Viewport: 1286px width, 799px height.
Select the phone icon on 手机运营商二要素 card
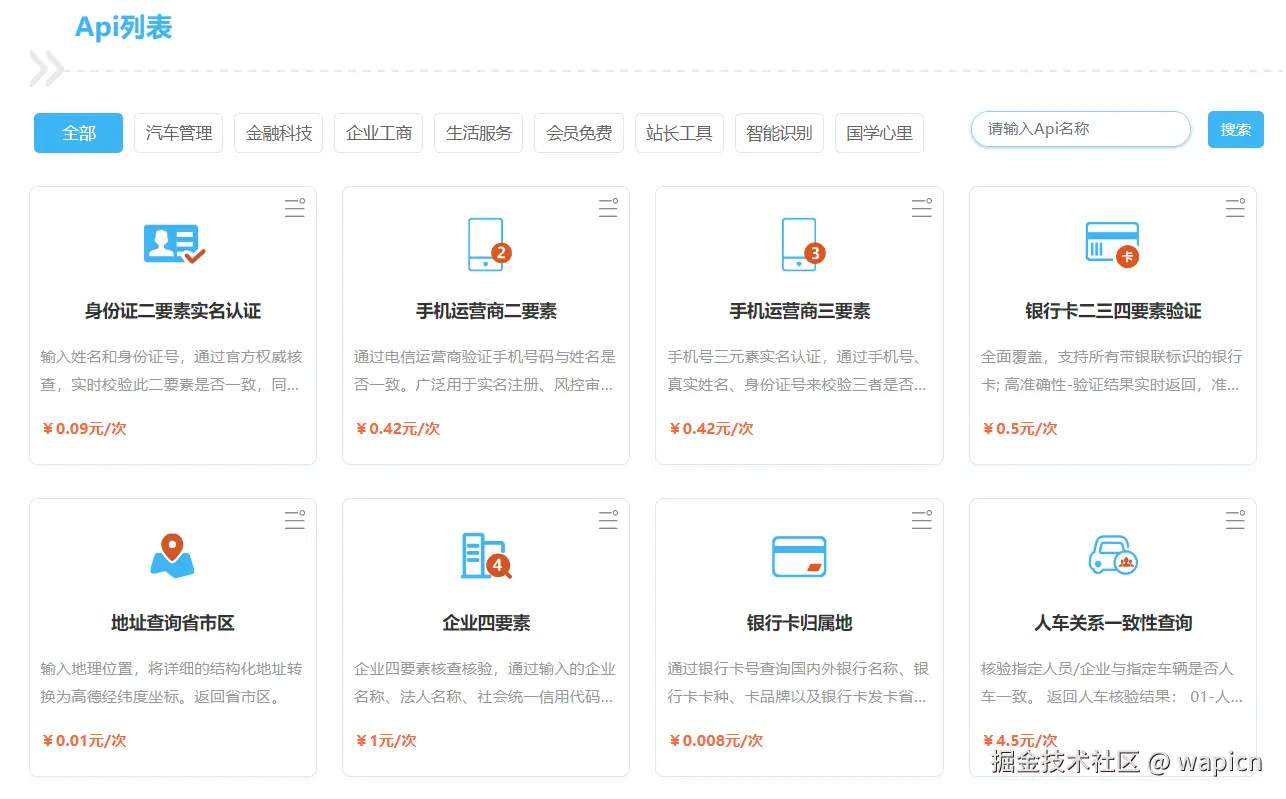(x=486, y=243)
